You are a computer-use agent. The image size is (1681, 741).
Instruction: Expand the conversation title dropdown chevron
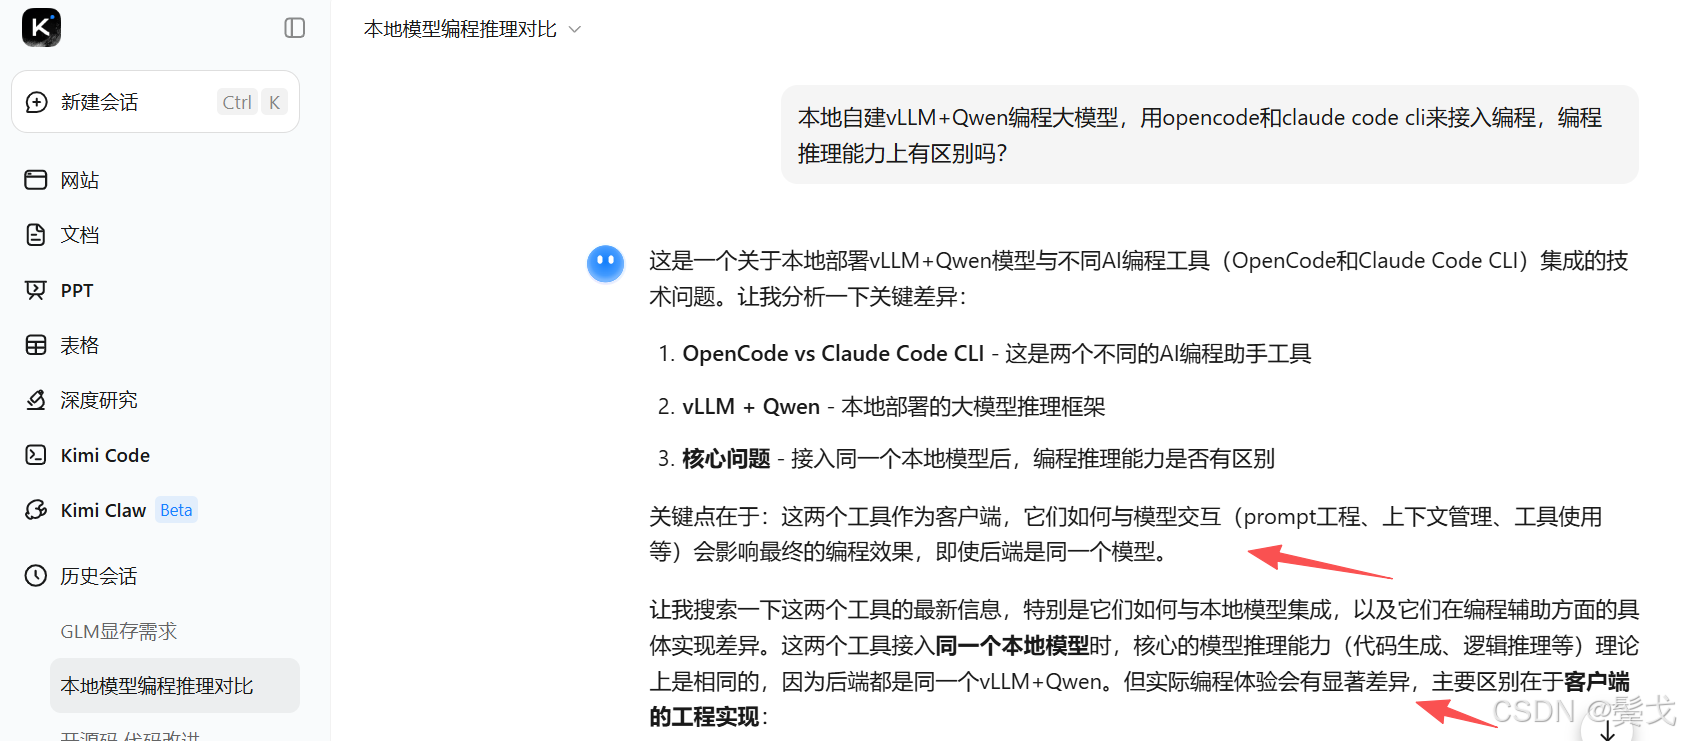pos(575,29)
